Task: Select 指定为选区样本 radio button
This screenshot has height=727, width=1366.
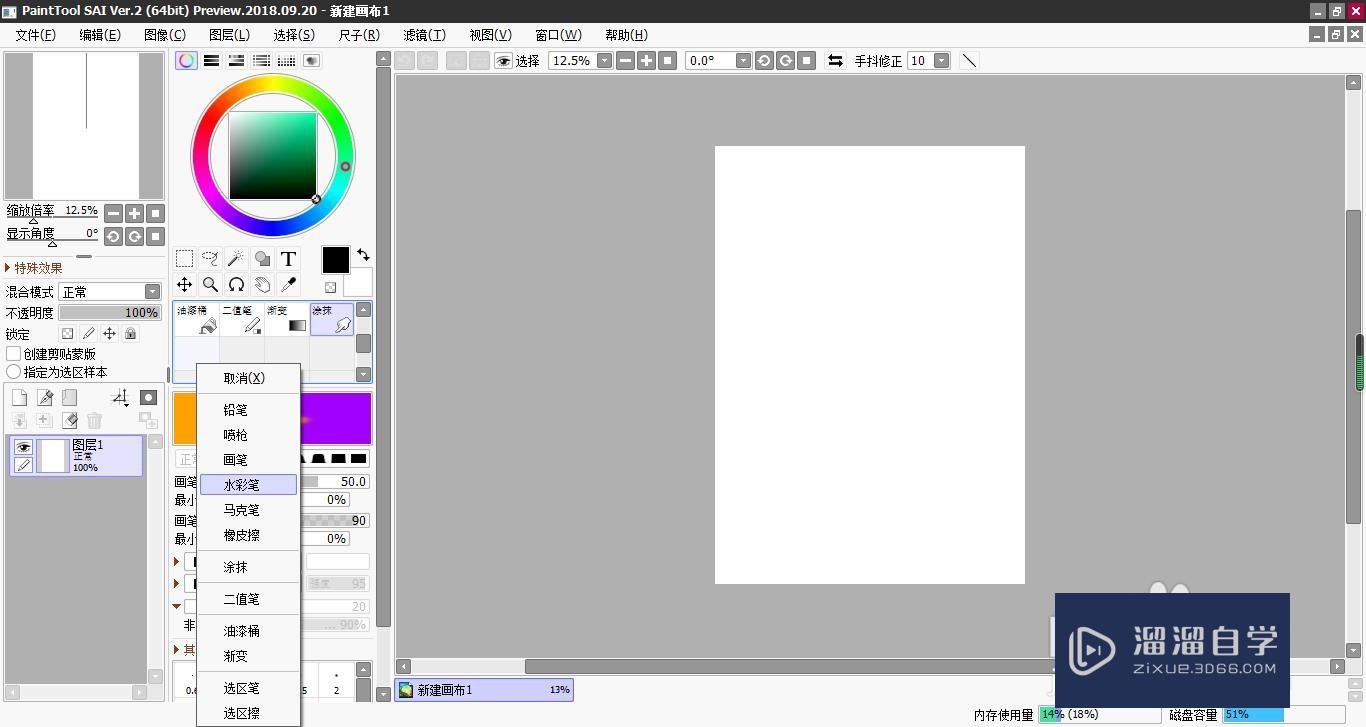Action: [14, 371]
